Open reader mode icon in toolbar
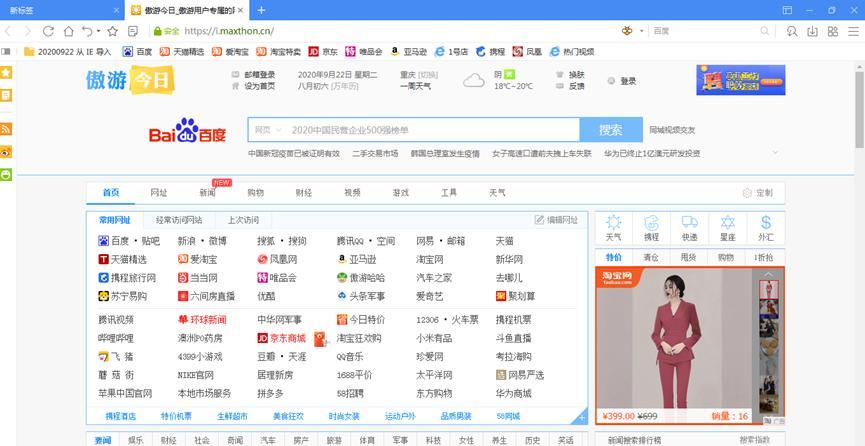Viewport: 865px width, 446px height. coord(132,31)
